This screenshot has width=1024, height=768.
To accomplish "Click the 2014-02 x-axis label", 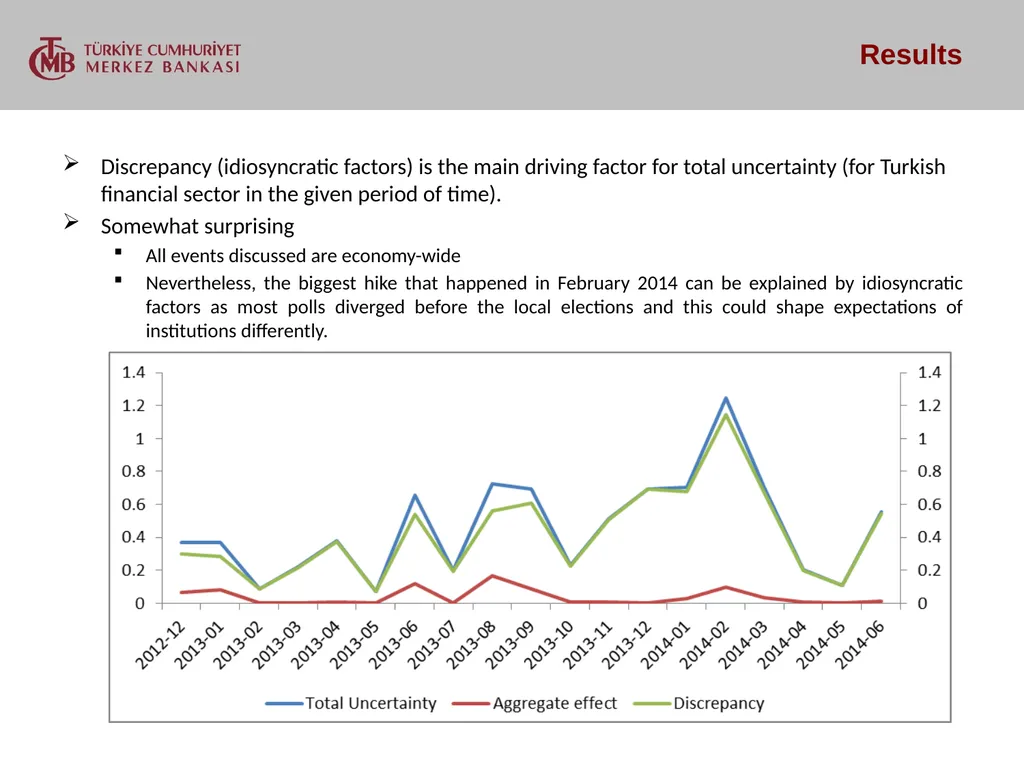I will (704, 645).
